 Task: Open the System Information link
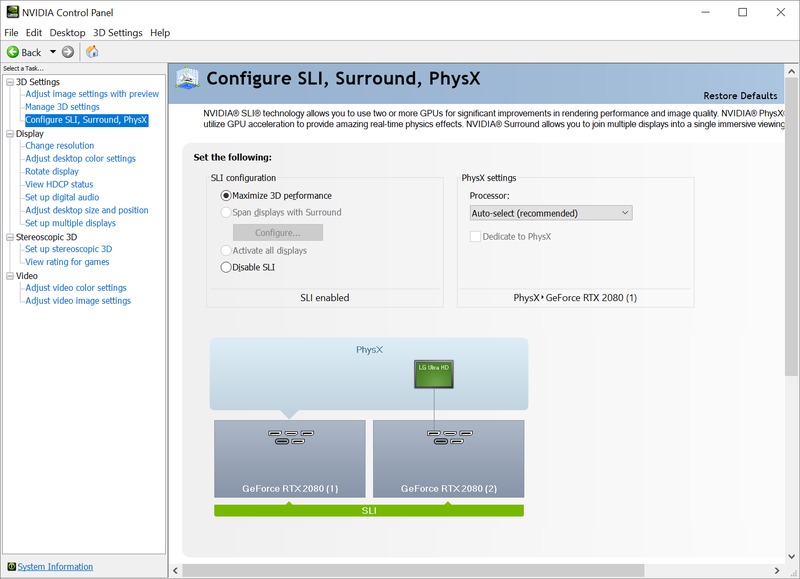[55, 567]
